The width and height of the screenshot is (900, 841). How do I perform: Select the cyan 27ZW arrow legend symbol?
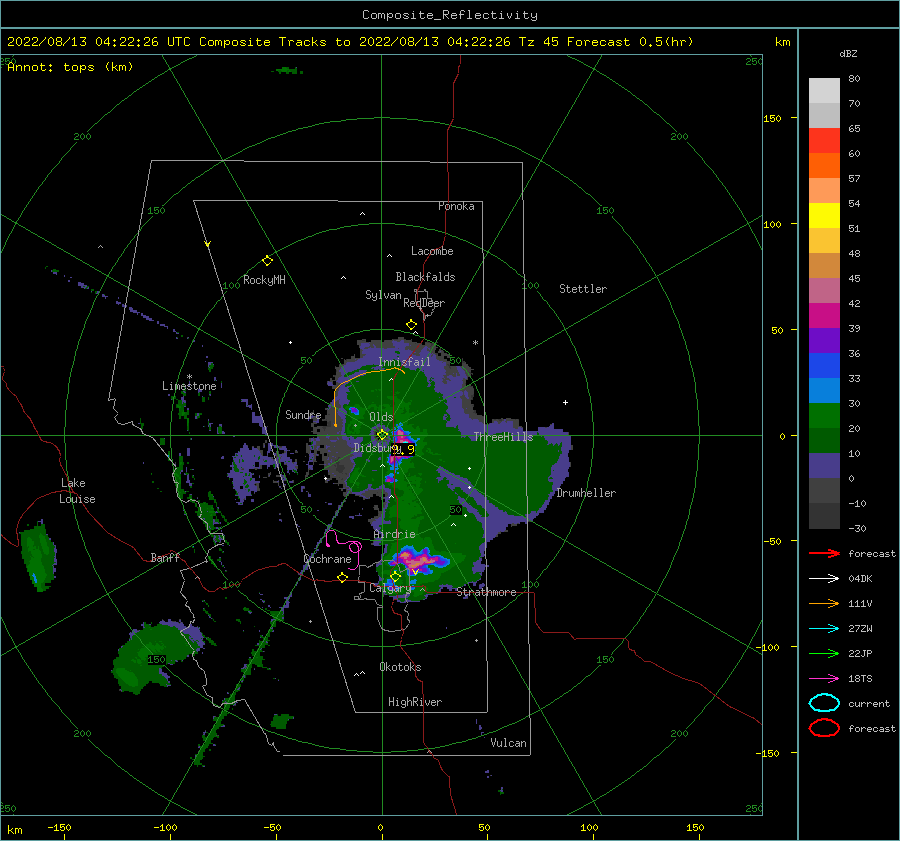824,629
